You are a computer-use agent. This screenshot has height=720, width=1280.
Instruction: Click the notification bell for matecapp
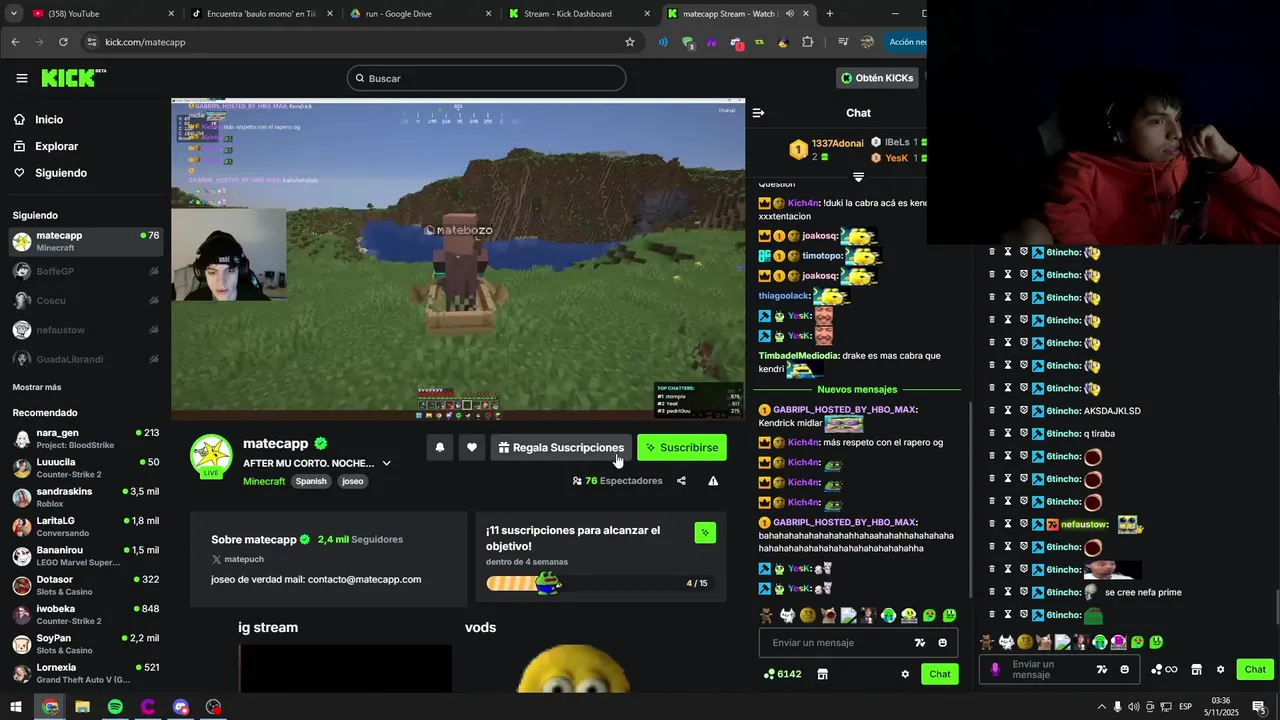pos(439,448)
